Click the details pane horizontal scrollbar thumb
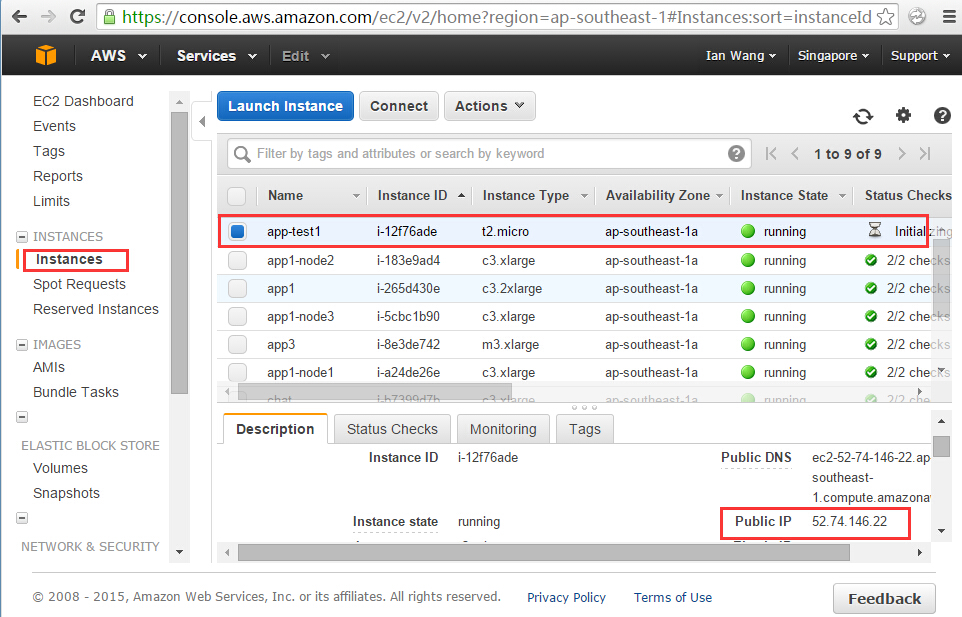This screenshot has height=617, width=962. (x=544, y=553)
